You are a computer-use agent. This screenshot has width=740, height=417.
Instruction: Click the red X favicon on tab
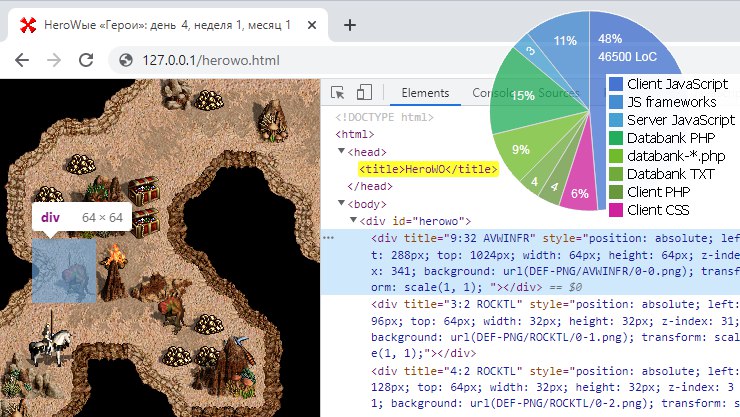(x=28, y=25)
